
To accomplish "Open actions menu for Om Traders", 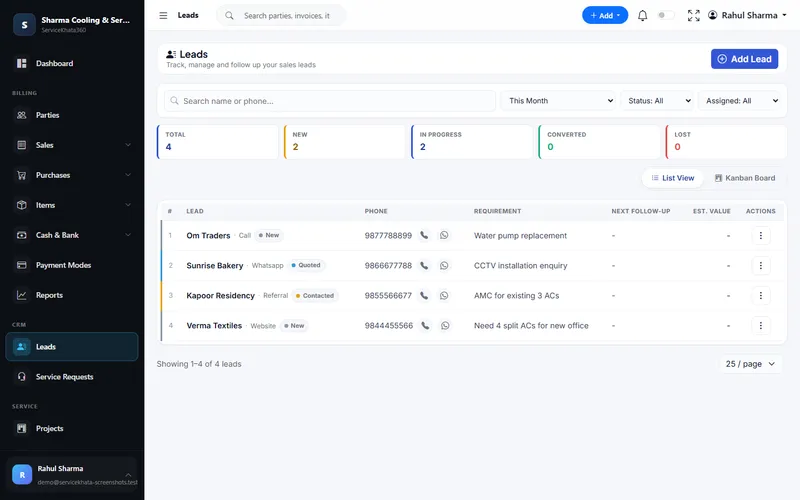I will pyautogui.click(x=761, y=235).
